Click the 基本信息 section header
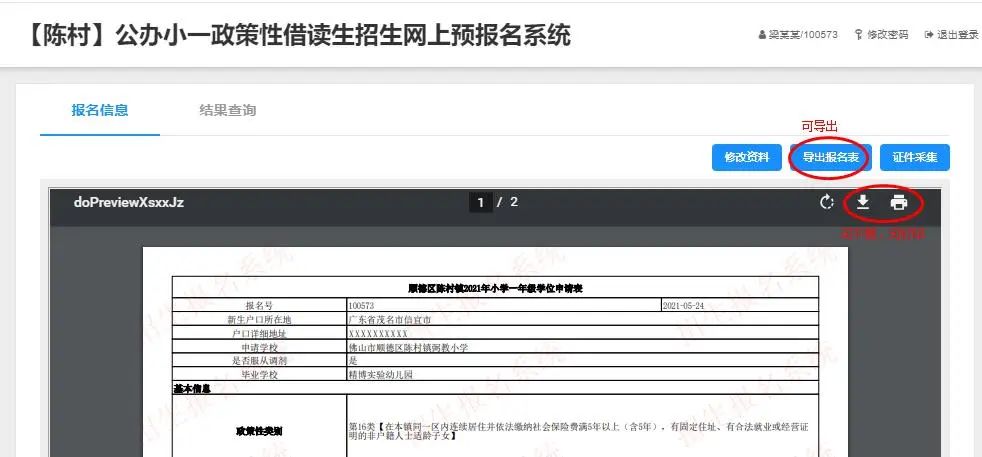Image resolution: width=982 pixels, height=457 pixels. [192, 388]
